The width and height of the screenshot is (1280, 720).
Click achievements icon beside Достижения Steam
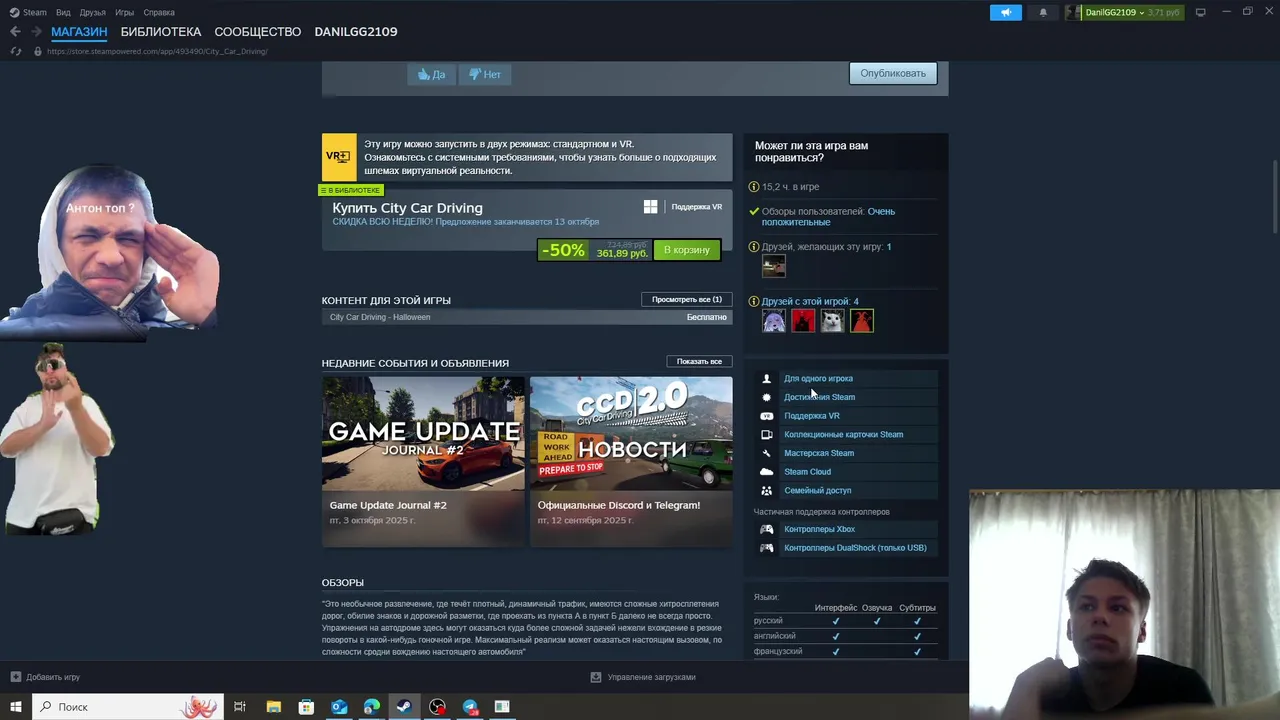[x=767, y=397]
